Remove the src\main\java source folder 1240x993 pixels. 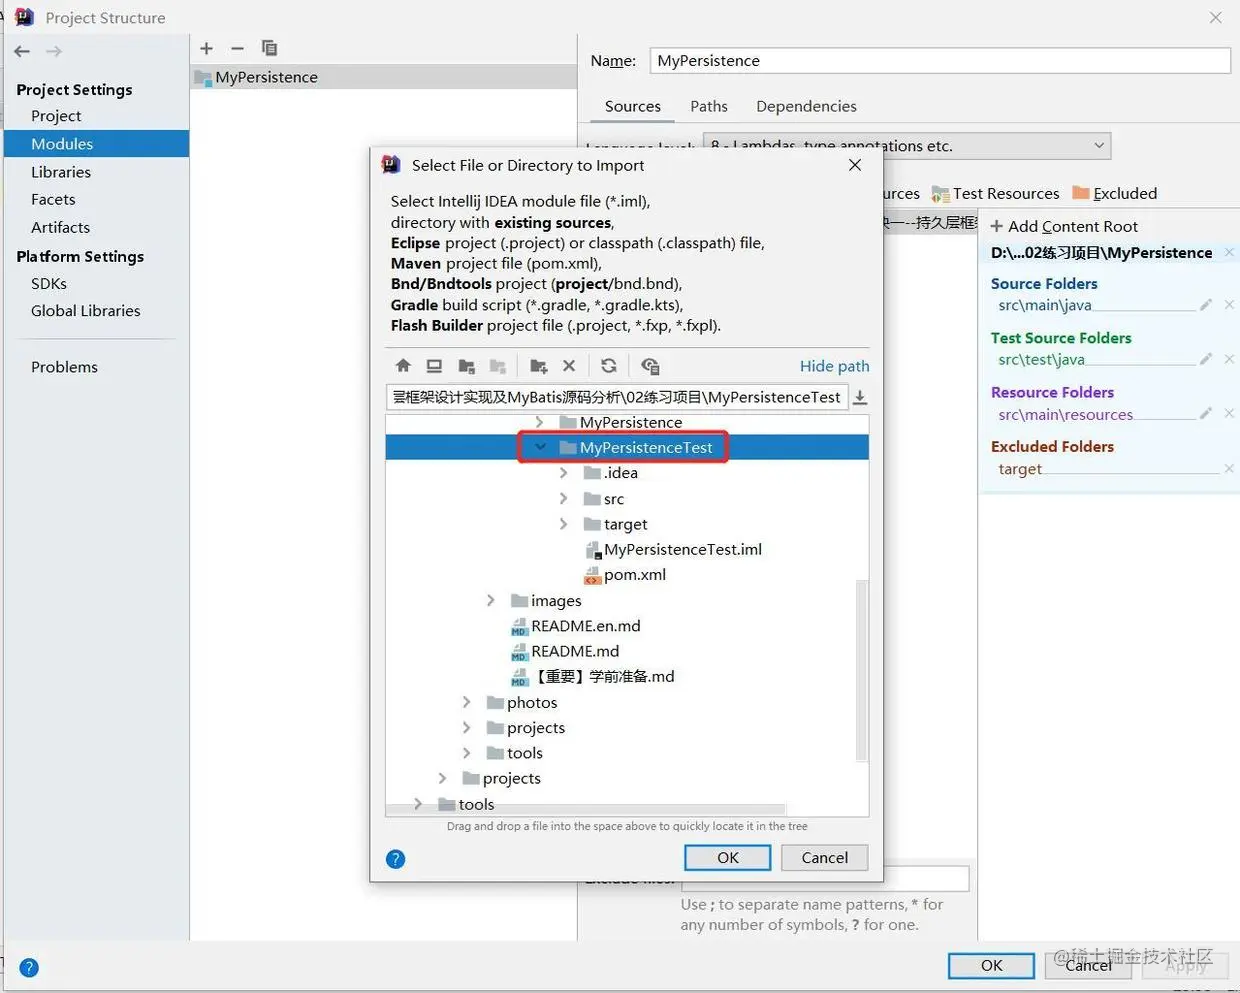1229,305
